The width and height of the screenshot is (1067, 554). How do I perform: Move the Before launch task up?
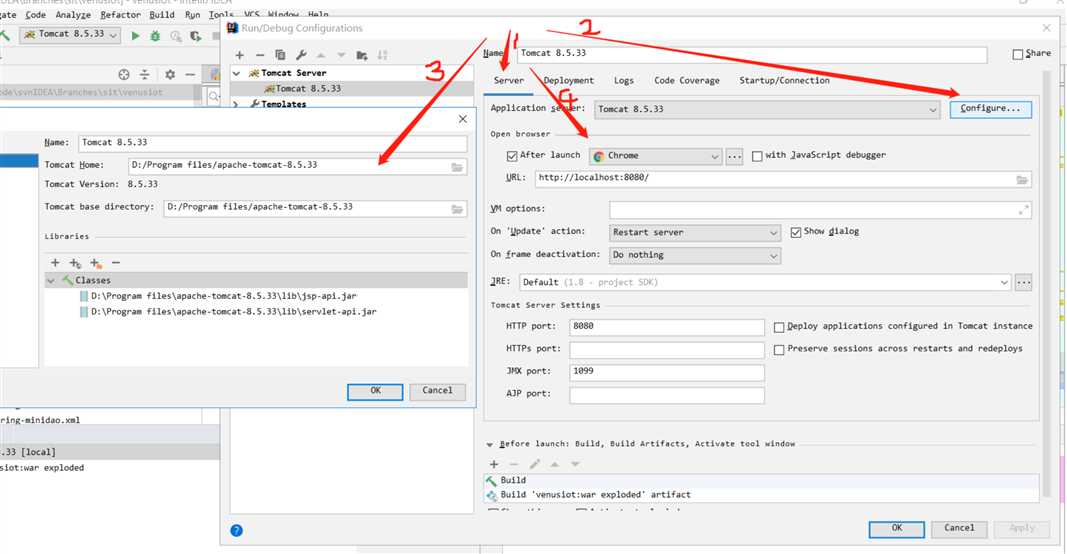pos(555,464)
